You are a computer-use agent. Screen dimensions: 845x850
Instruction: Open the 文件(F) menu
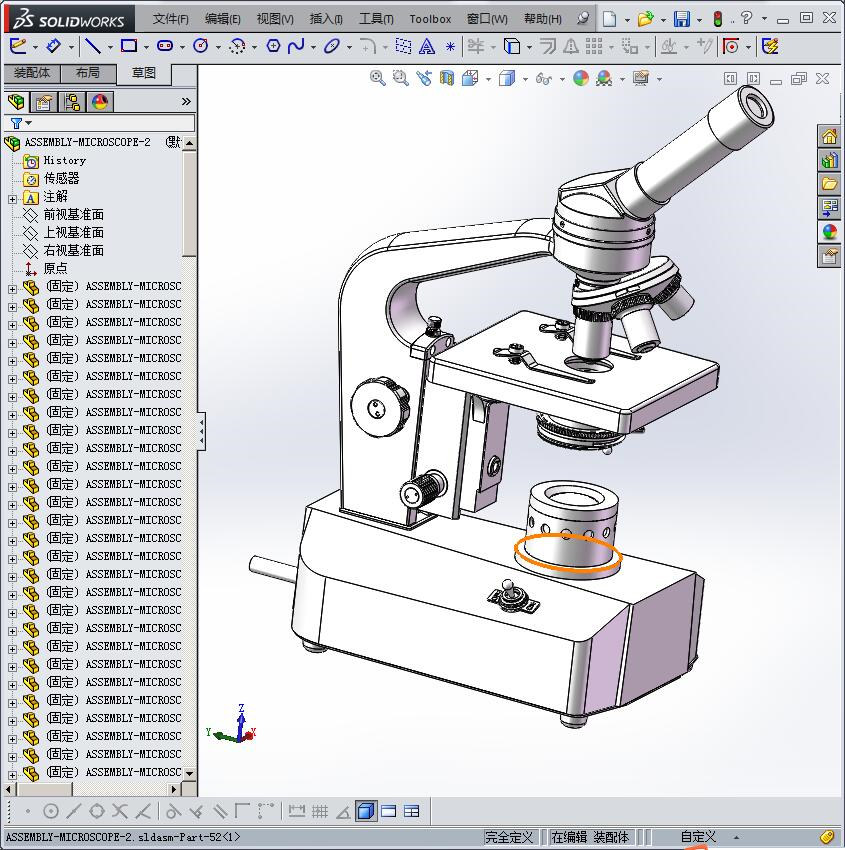pos(170,19)
